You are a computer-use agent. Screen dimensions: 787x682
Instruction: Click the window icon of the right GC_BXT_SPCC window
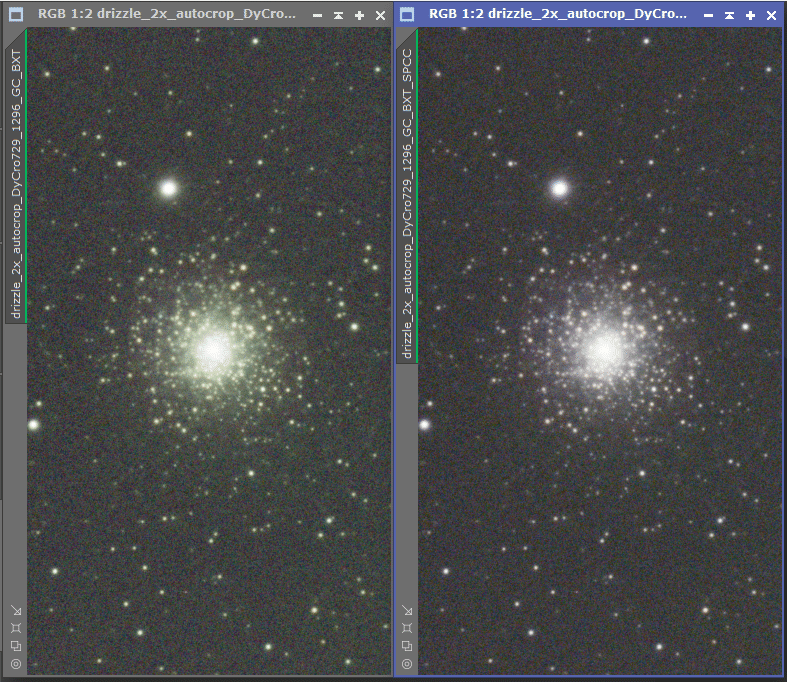(x=407, y=15)
